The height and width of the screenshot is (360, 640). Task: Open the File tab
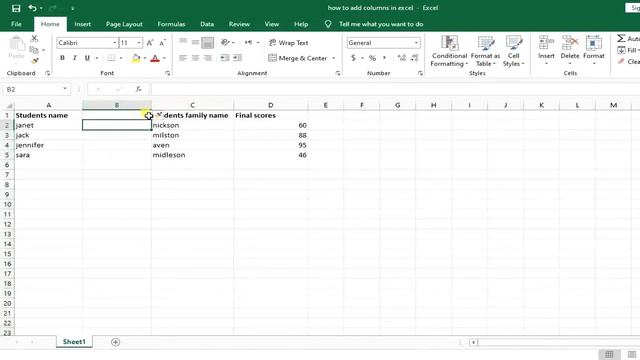pos(16,24)
